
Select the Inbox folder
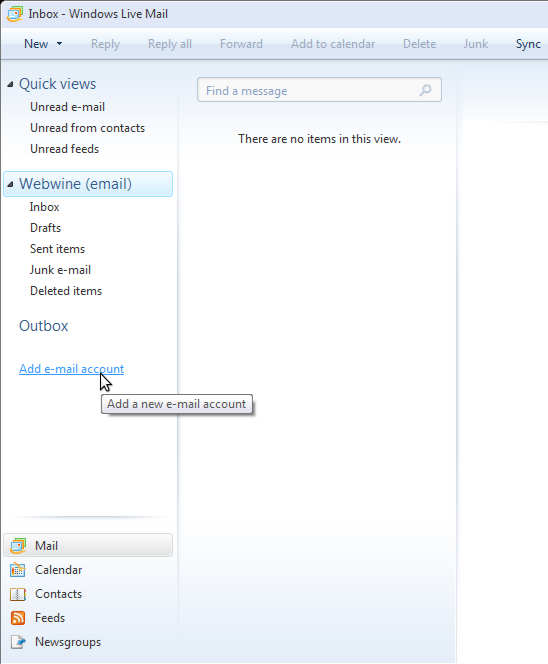coord(44,207)
